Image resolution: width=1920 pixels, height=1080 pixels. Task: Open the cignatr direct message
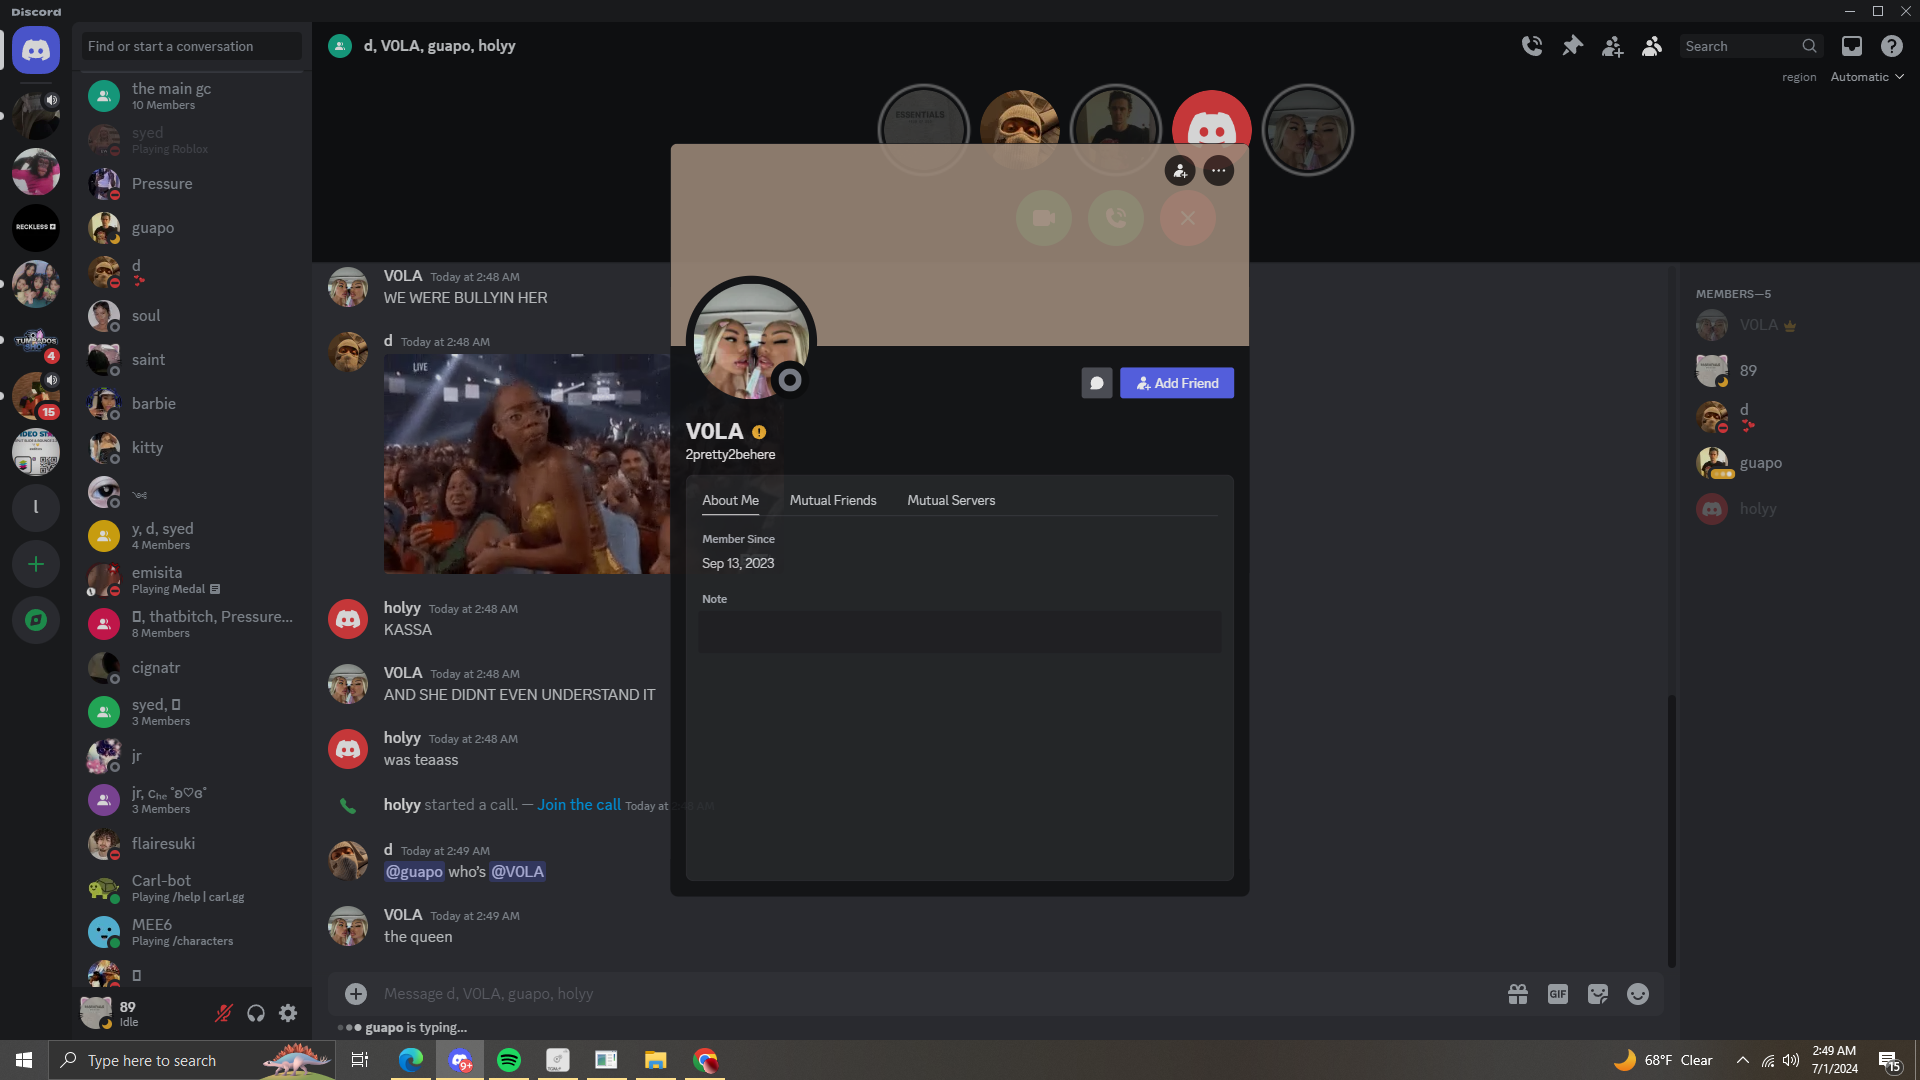(x=192, y=668)
